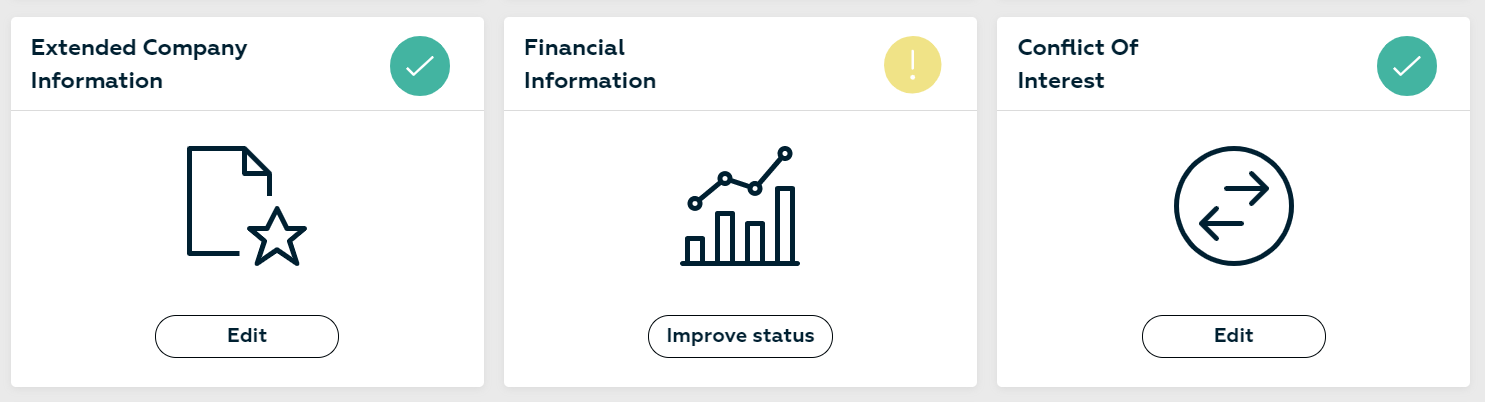Click the green checkmark on Conflict Of Interest
This screenshot has height=402, width=1485.
click(1407, 66)
